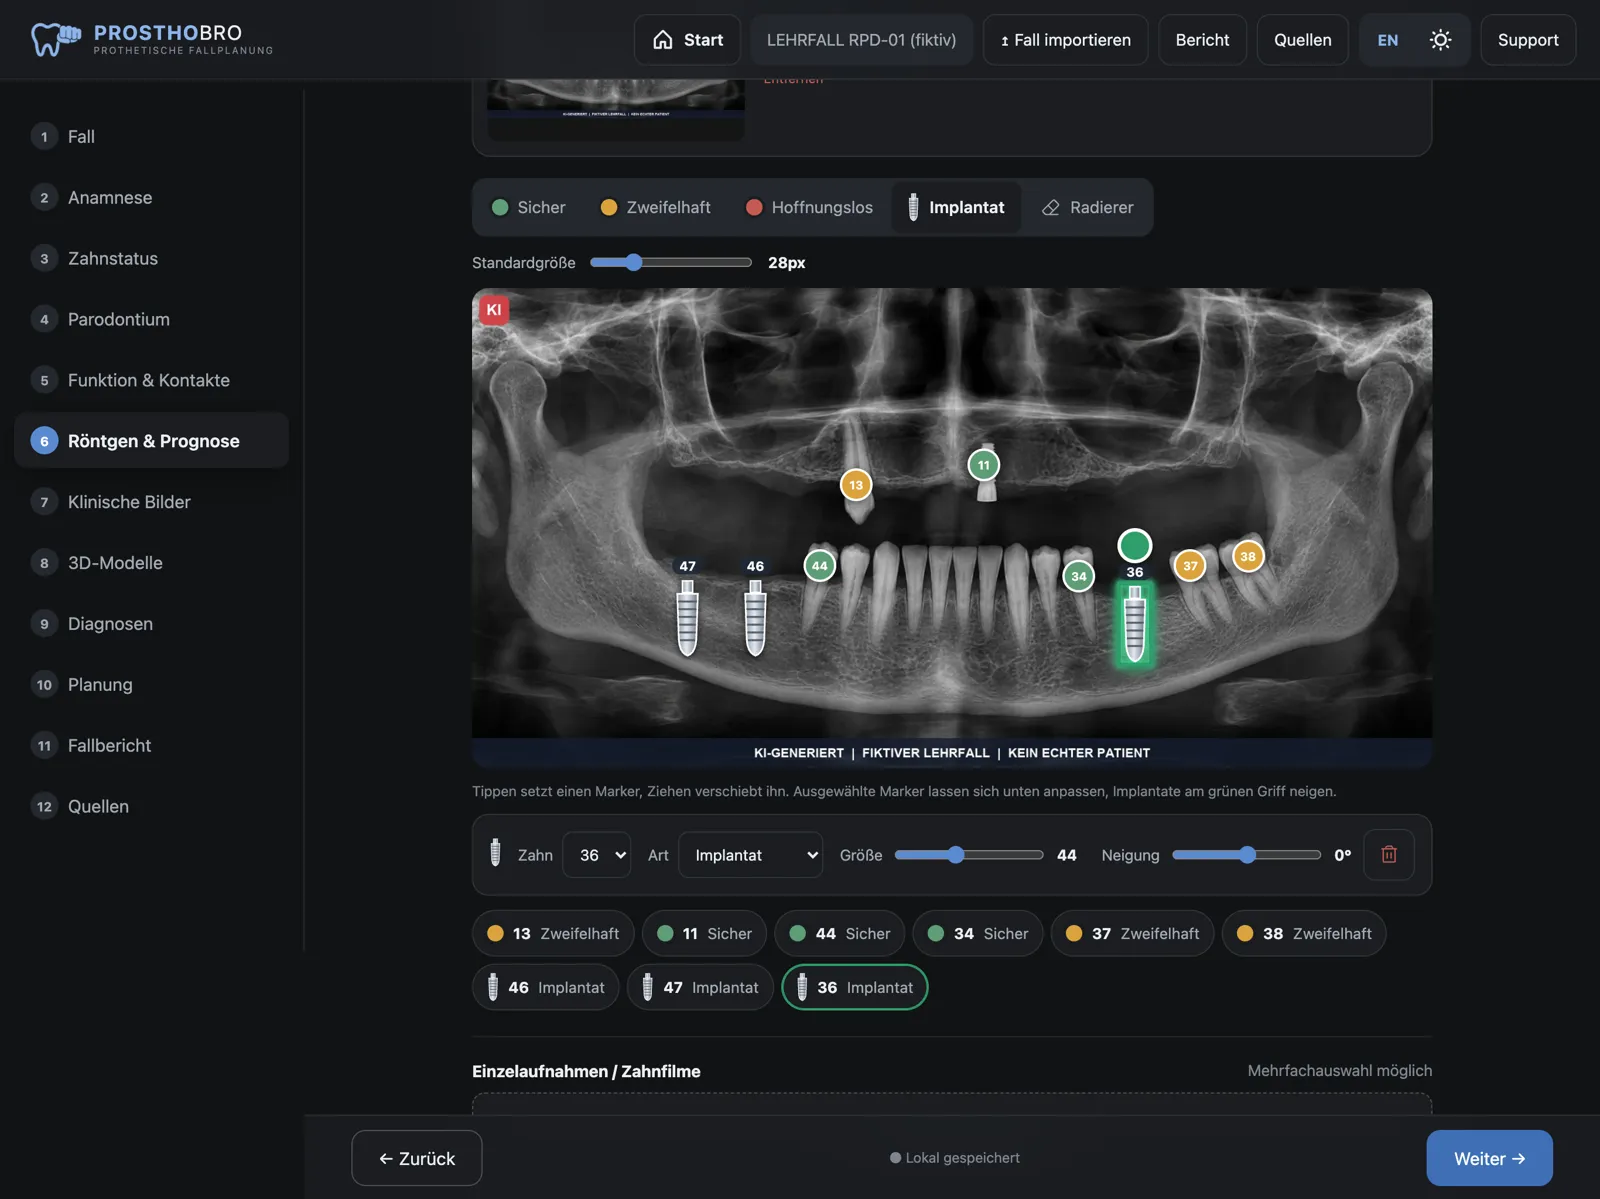Click the Lokal gespeichert status text
This screenshot has width=1600, height=1199.
click(x=962, y=1158)
